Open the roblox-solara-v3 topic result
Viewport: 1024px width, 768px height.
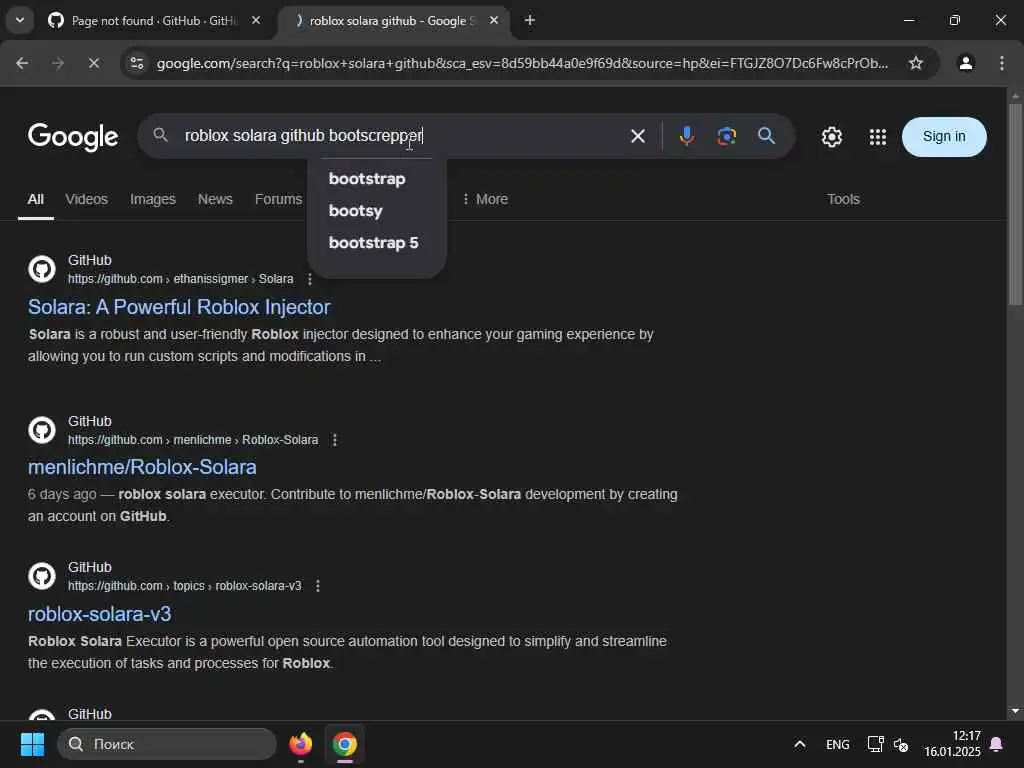99,614
